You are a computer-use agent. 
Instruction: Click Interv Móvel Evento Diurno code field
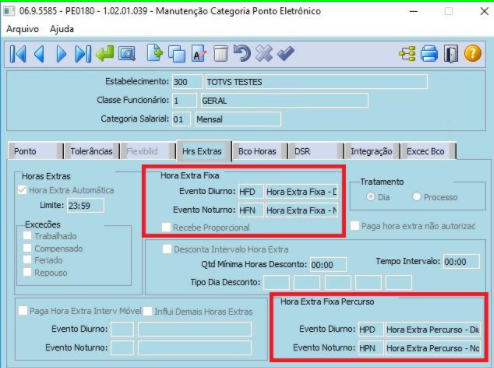pyautogui.click(x=122, y=329)
